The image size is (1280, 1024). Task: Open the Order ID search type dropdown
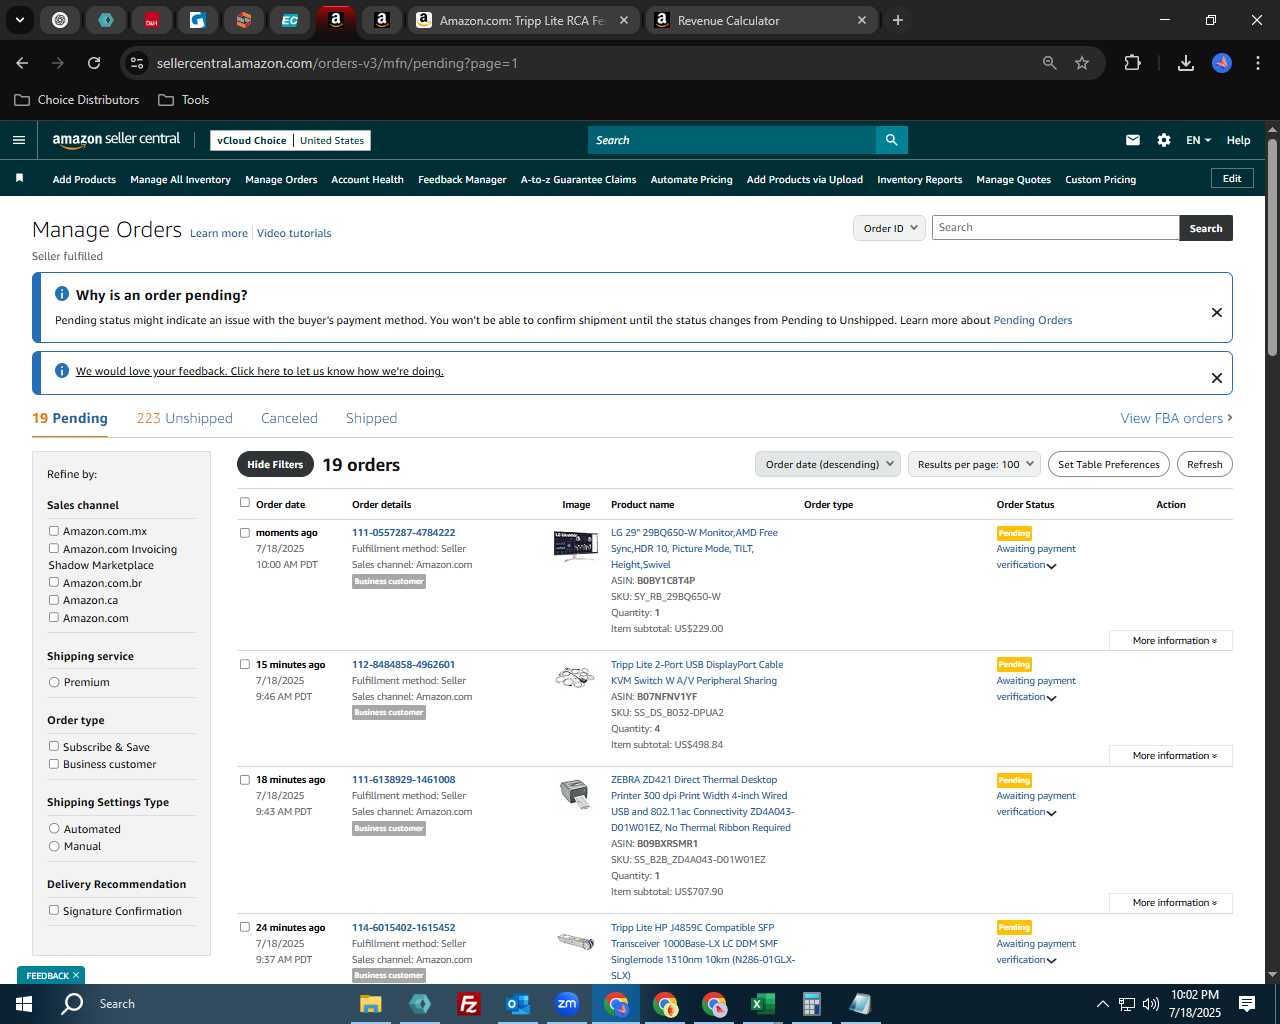pyautogui.click(x=890, y=228)
